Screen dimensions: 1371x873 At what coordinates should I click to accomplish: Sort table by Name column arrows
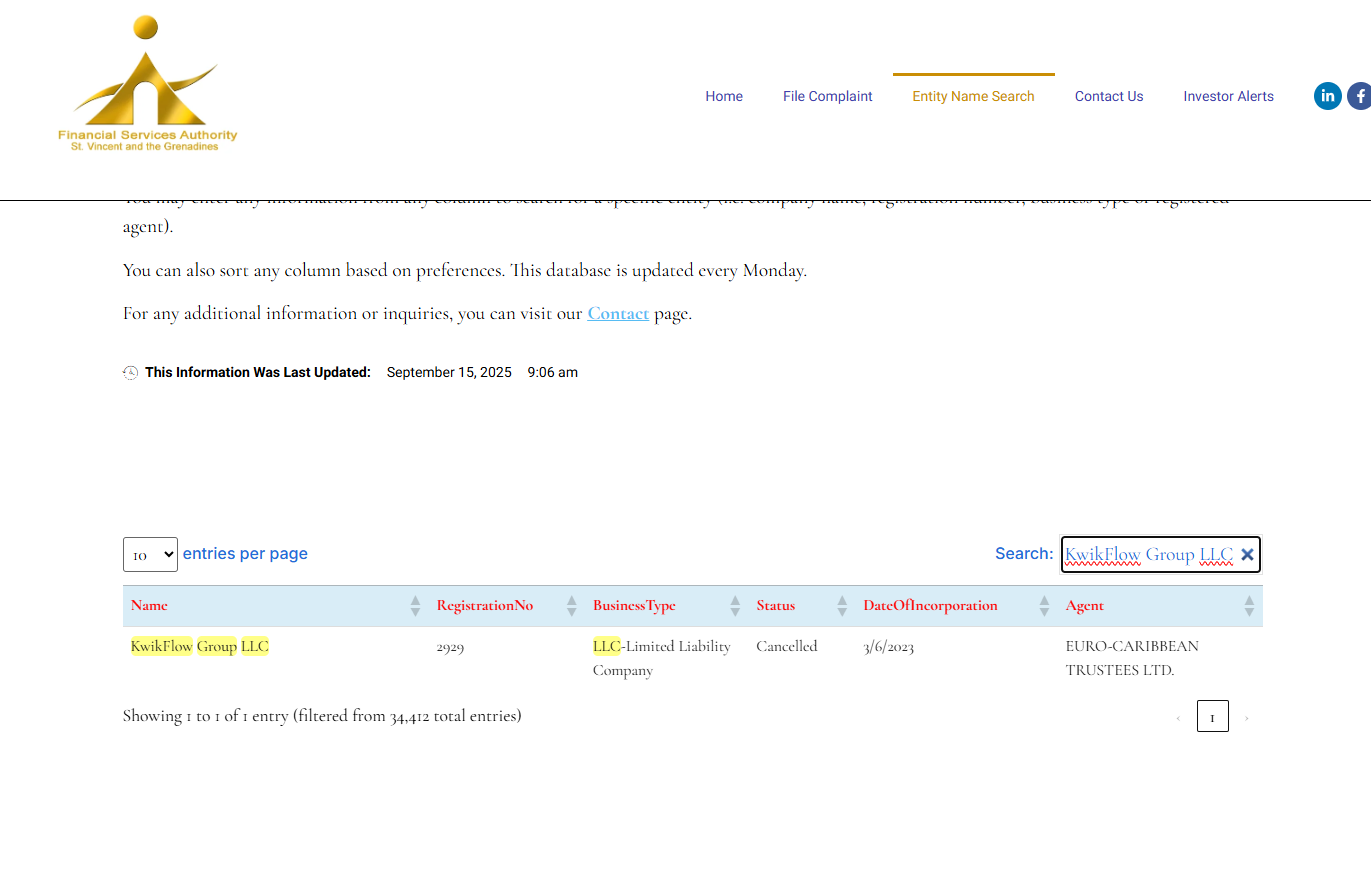pyautogui.click(x=415, y=606)
